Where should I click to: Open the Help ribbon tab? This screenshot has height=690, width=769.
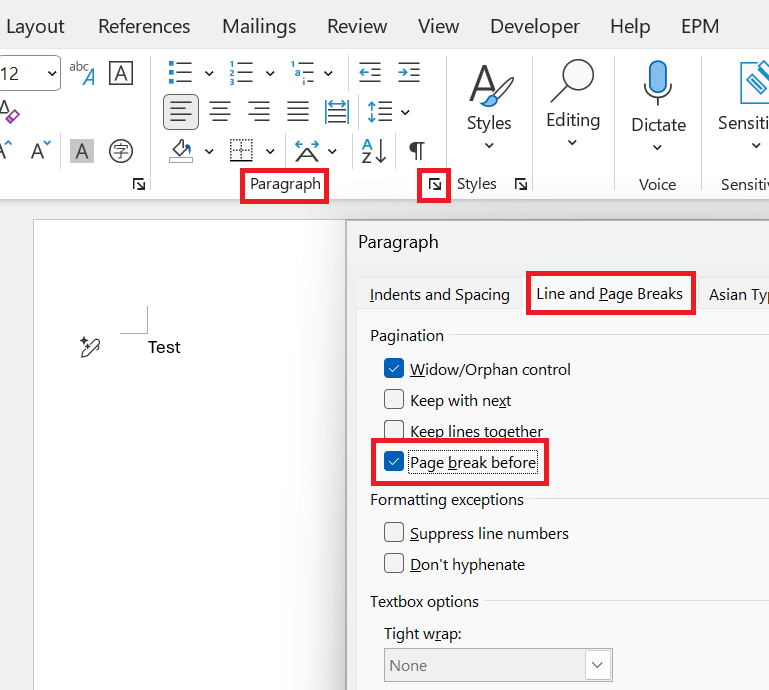pos(630,26)
